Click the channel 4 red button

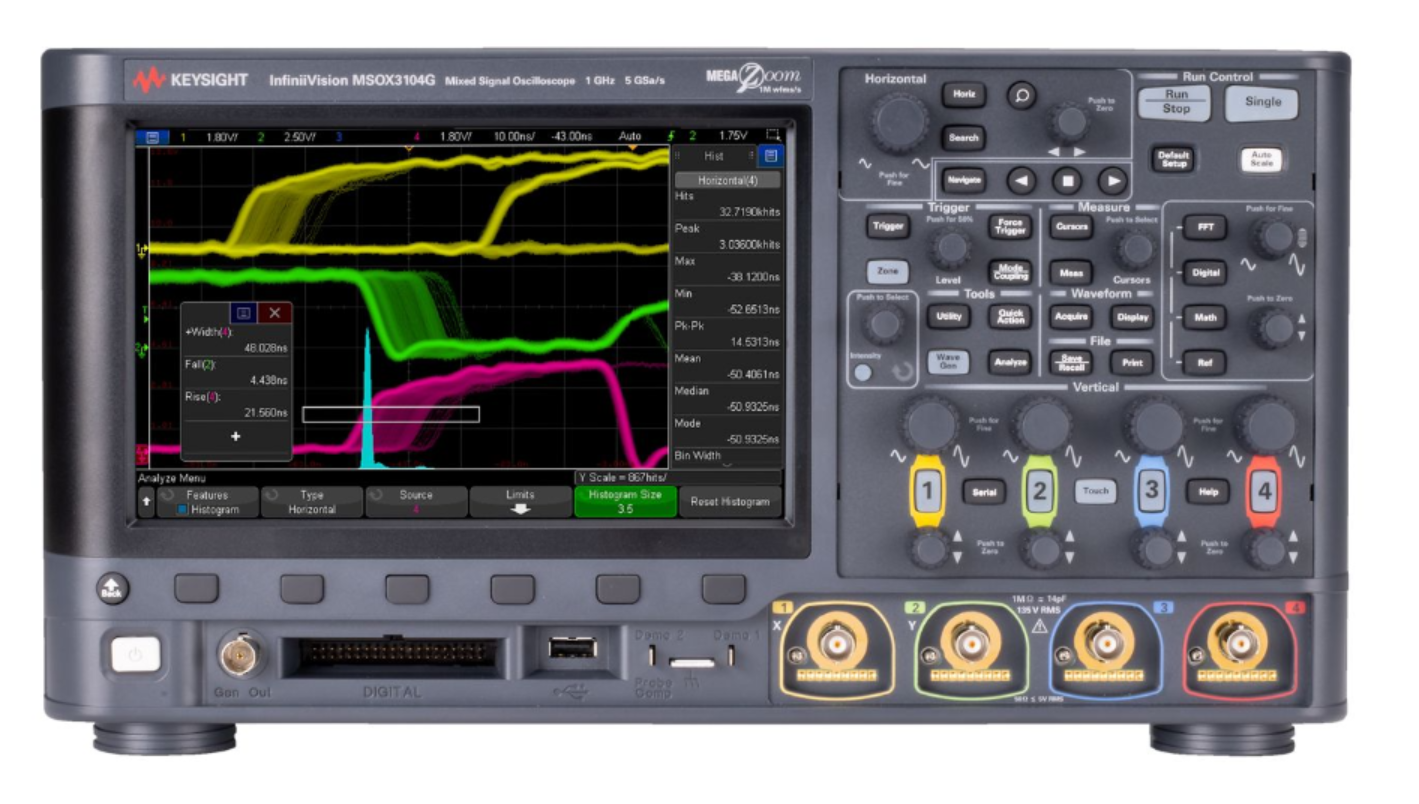click(x=1264, y=492)
